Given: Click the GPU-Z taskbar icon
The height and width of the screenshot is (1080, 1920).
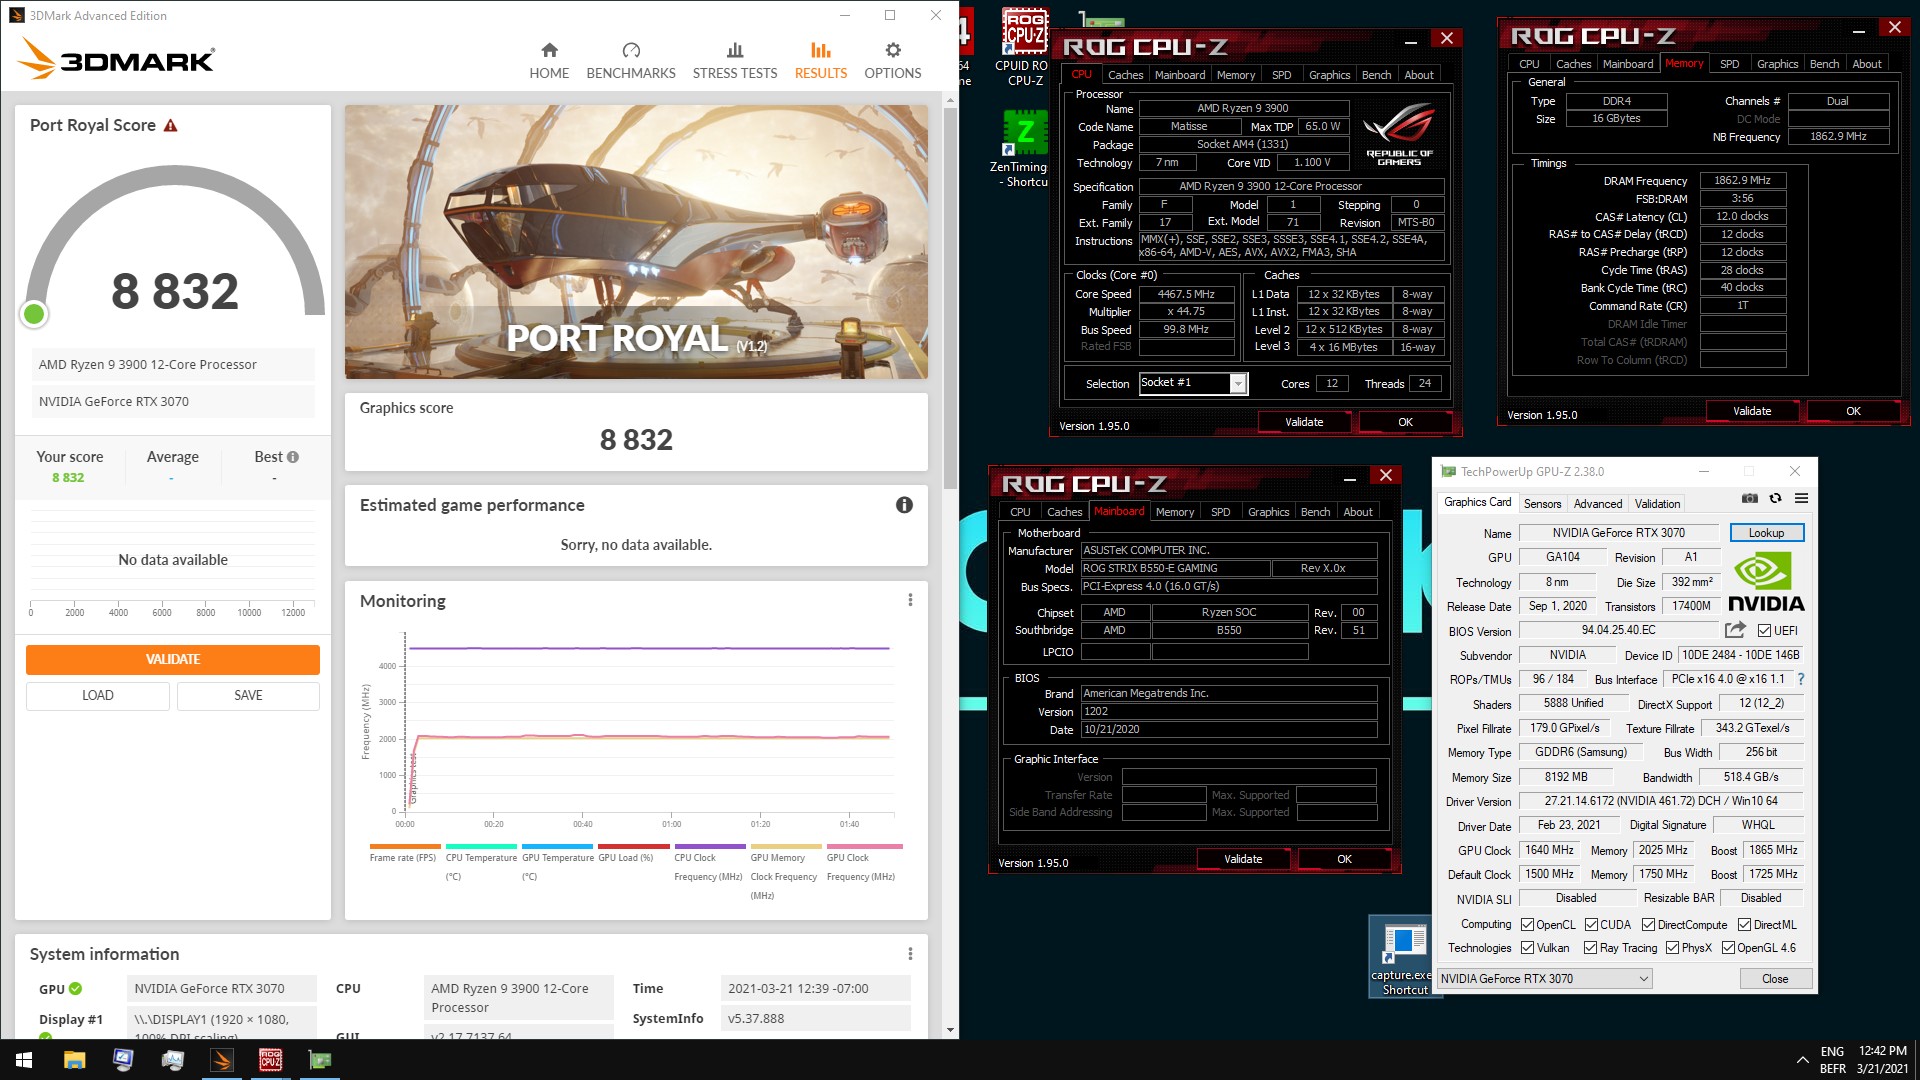Looking at the screenshot, I should pyautogui.click(x=320, y=1060).
